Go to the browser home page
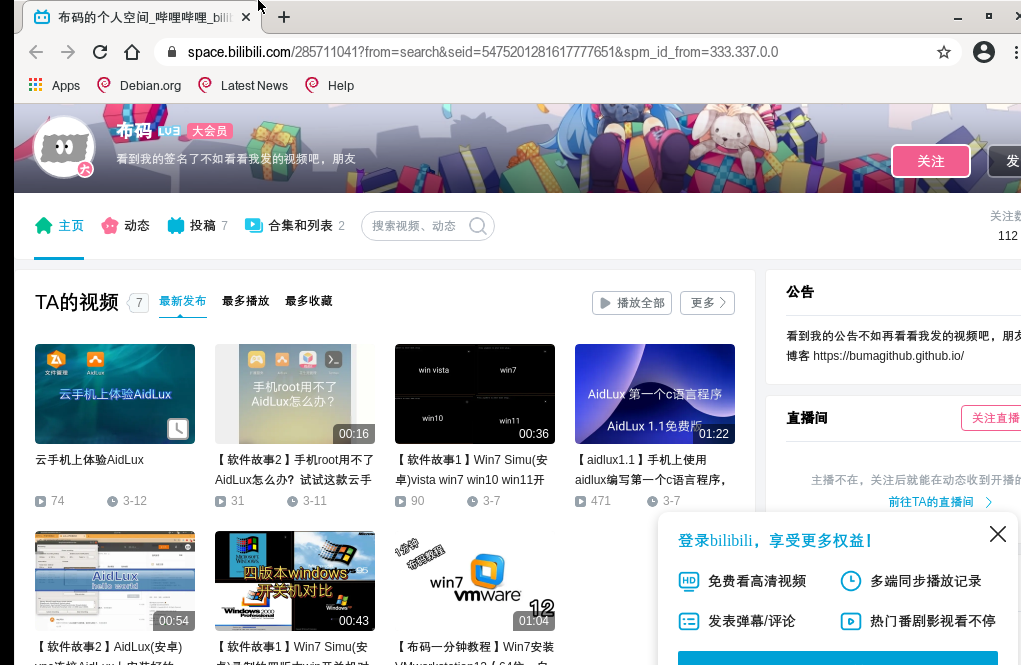Viewport: 1021px width, 665px height. coord(132,52)
